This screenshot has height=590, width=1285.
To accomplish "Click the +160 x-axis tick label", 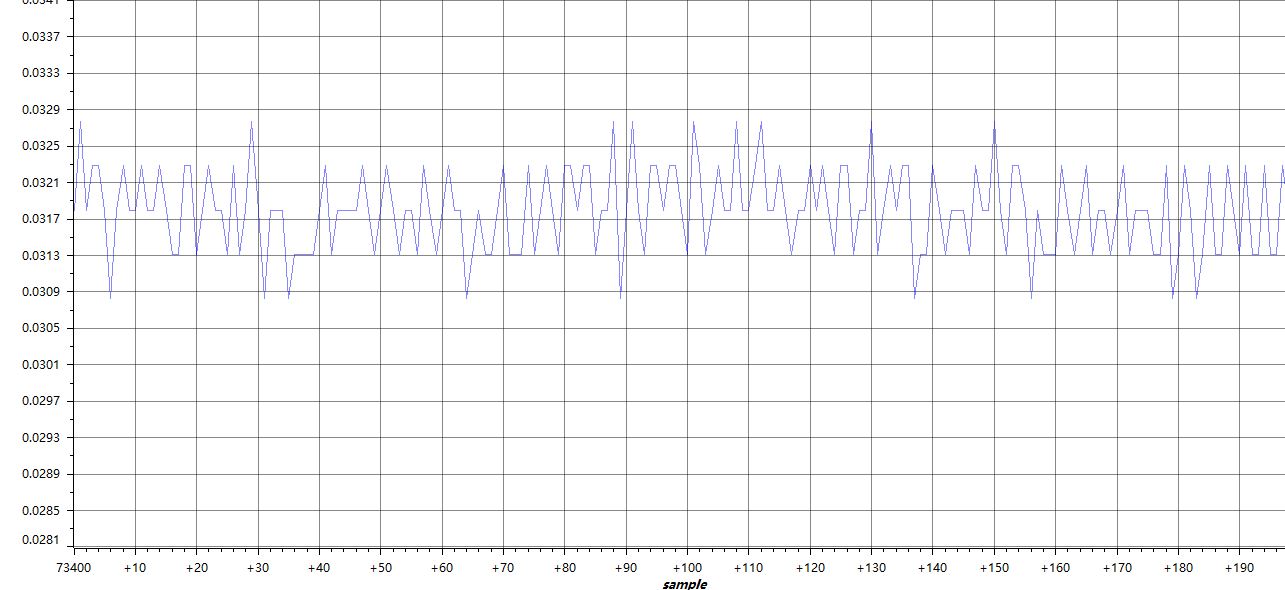I will pos(1055,567).
